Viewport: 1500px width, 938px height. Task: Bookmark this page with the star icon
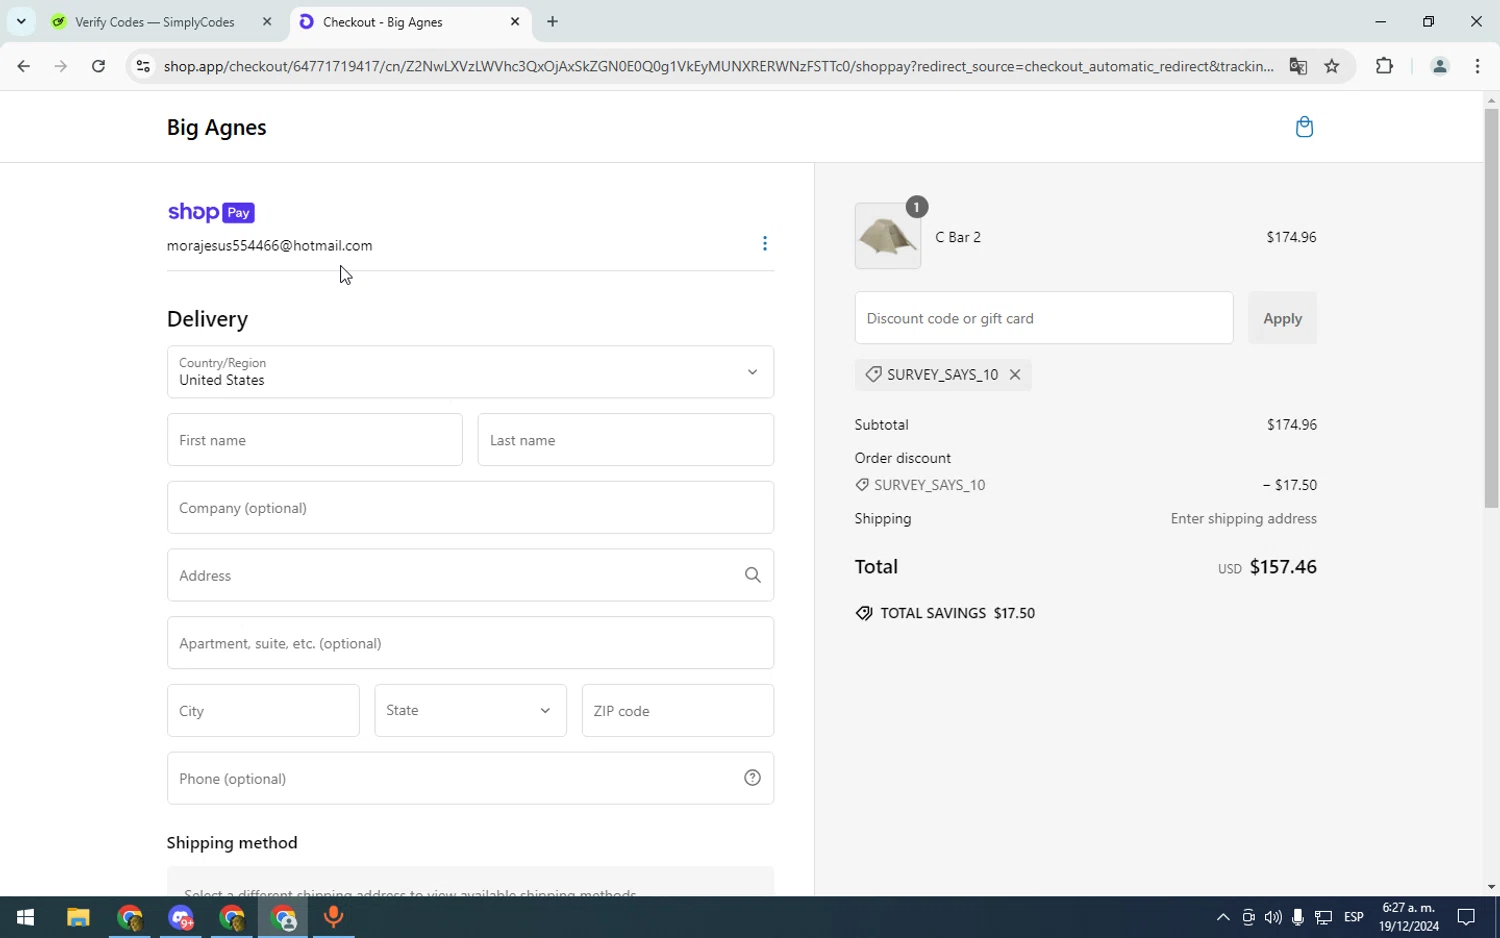(1332, 66)
